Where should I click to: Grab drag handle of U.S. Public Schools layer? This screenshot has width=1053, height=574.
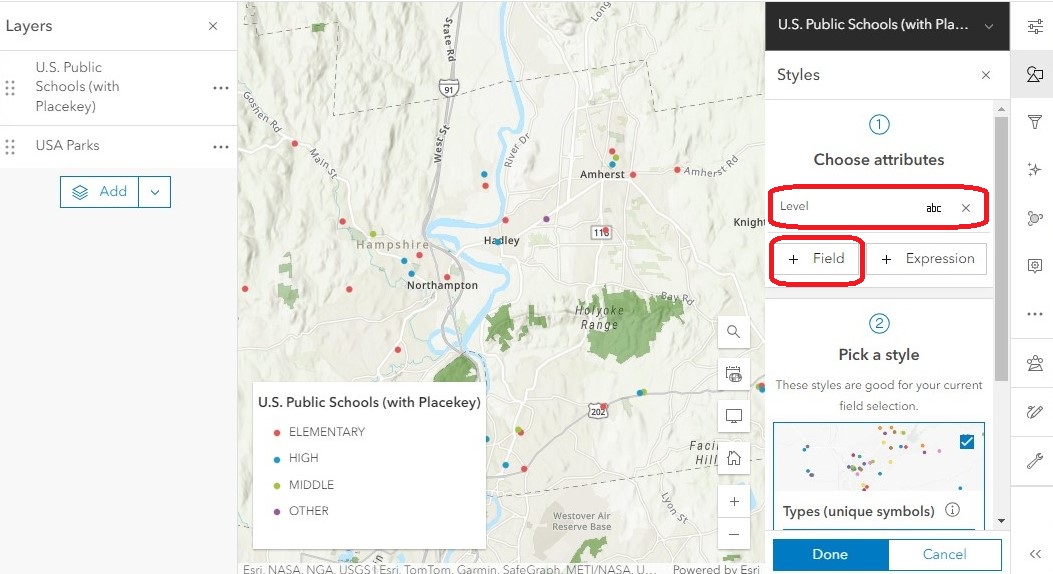coord(10,88)
